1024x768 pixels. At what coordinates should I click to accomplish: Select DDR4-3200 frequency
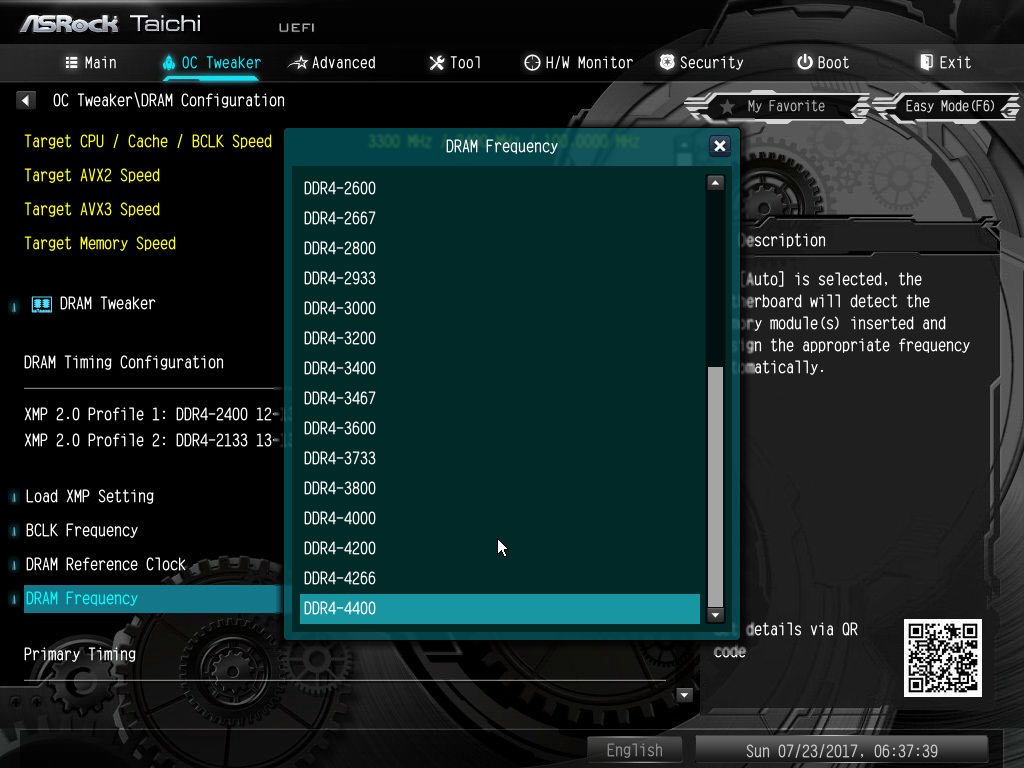(x=500, y=339)
